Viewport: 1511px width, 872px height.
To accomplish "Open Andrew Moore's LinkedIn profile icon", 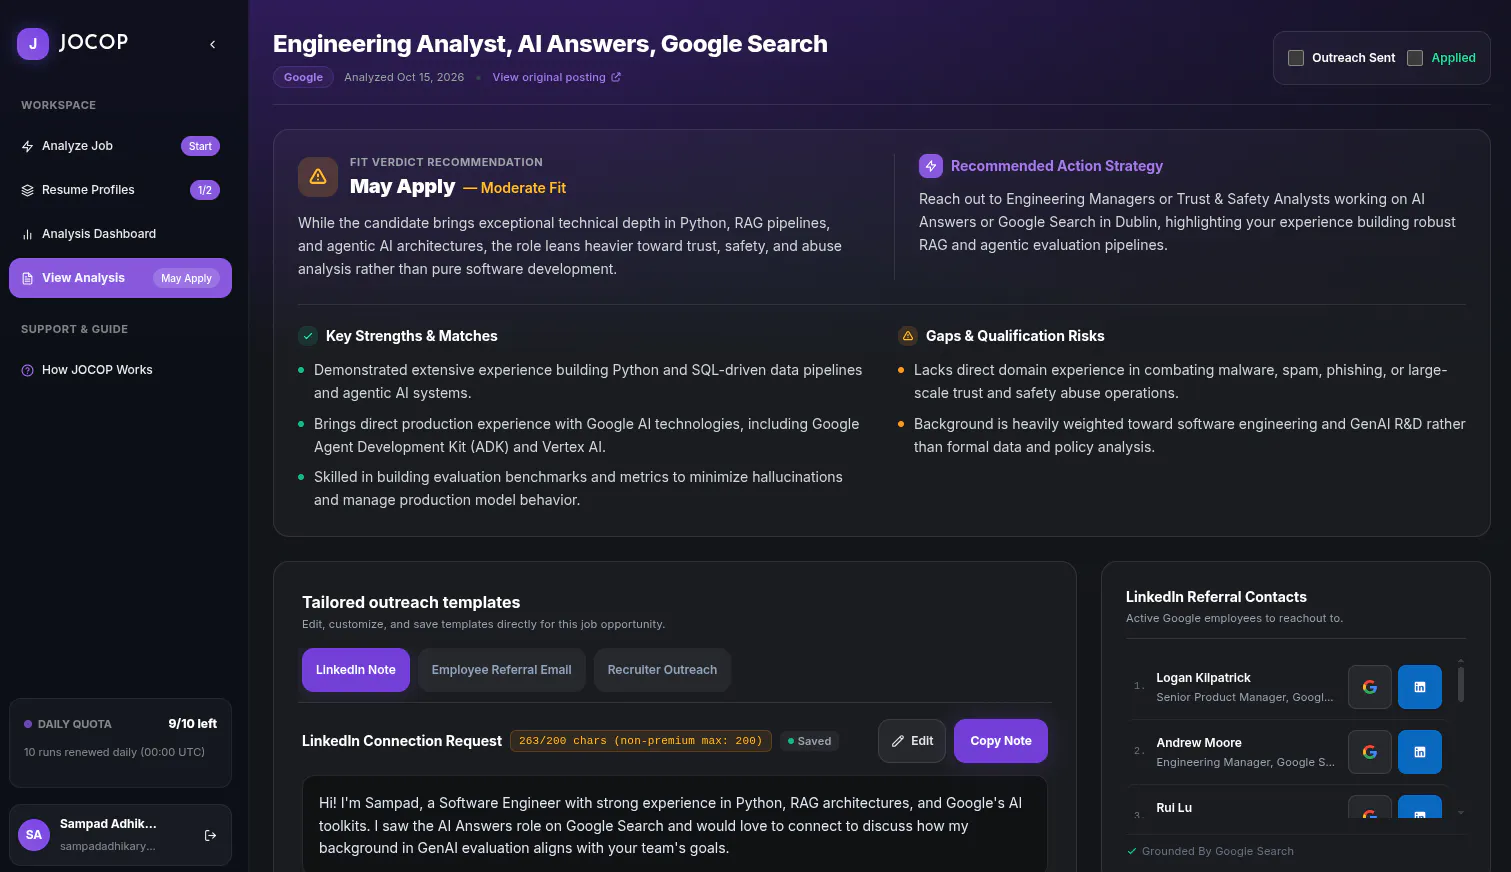I will coord(1420,752).
